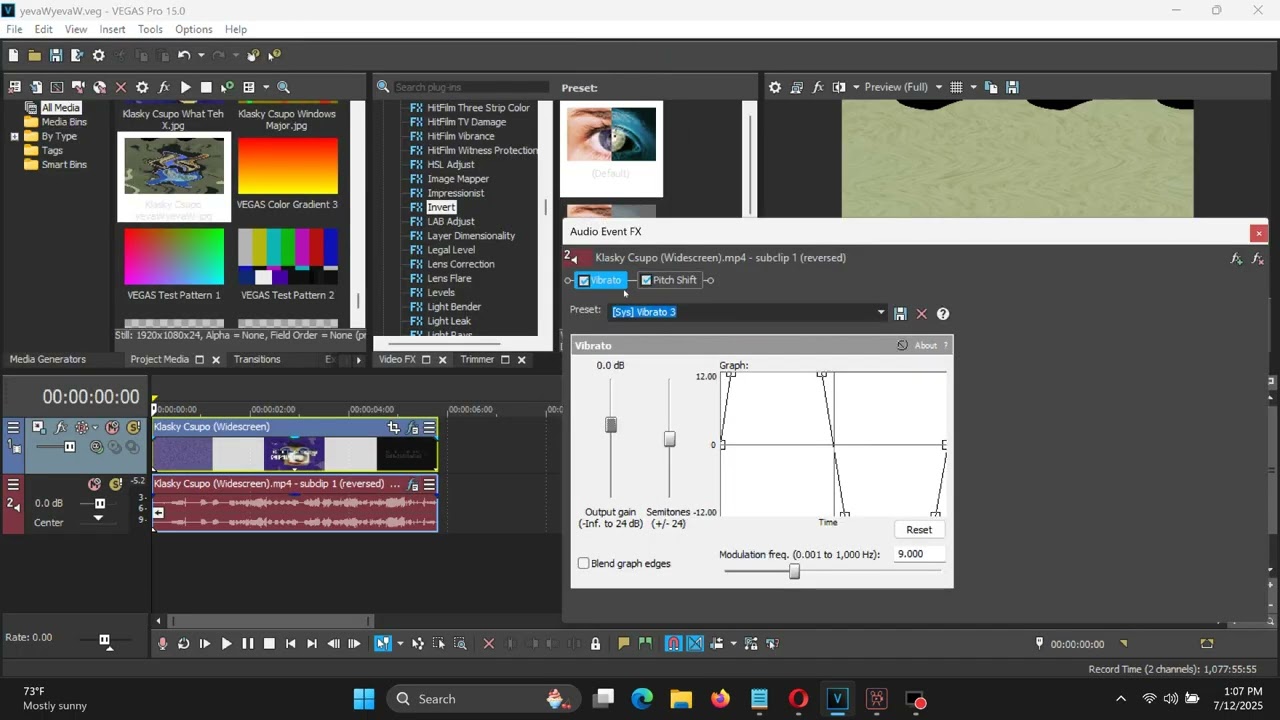Click the Vibrato About button
The width and height of the screenshot is (1280, 720).
point(926,345)
